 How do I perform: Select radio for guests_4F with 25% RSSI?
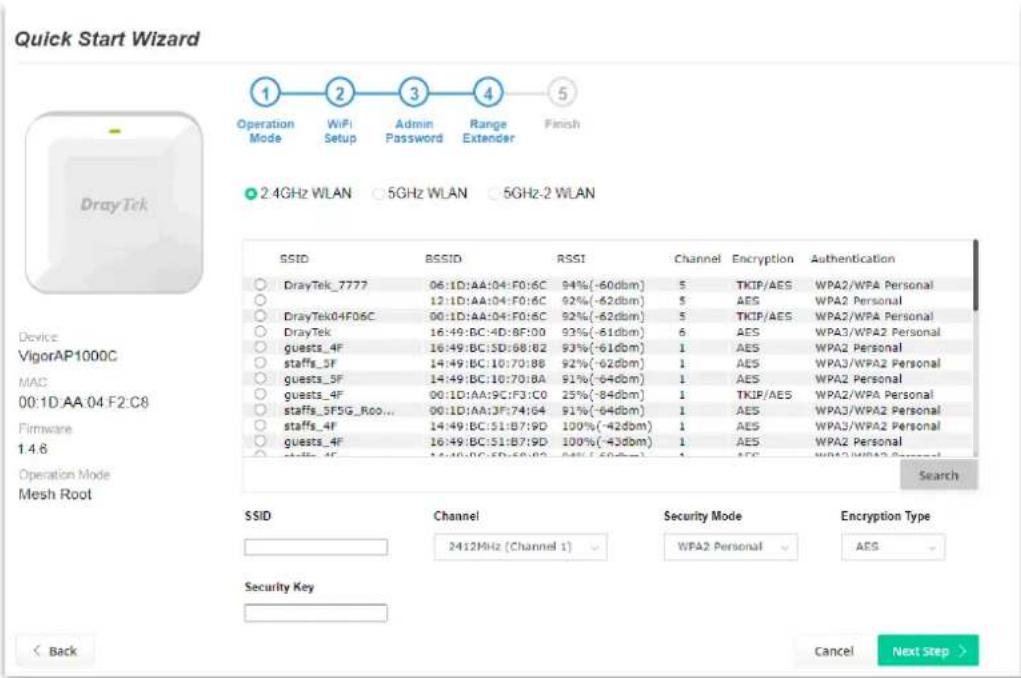[260, 394]
